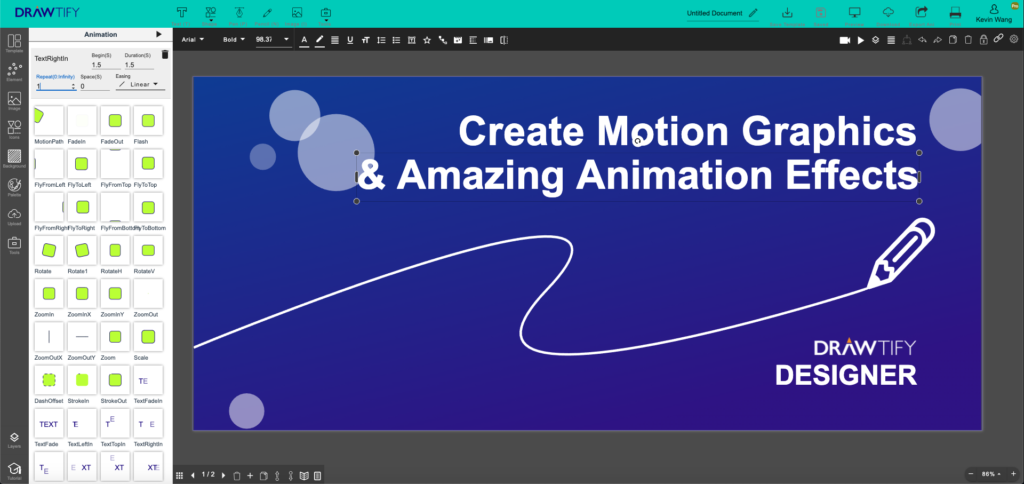Click the Begin(S) input field

[106, 65]
